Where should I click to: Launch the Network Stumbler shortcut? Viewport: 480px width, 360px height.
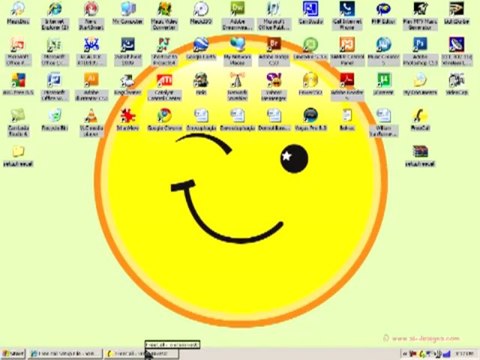click(237, 87)
